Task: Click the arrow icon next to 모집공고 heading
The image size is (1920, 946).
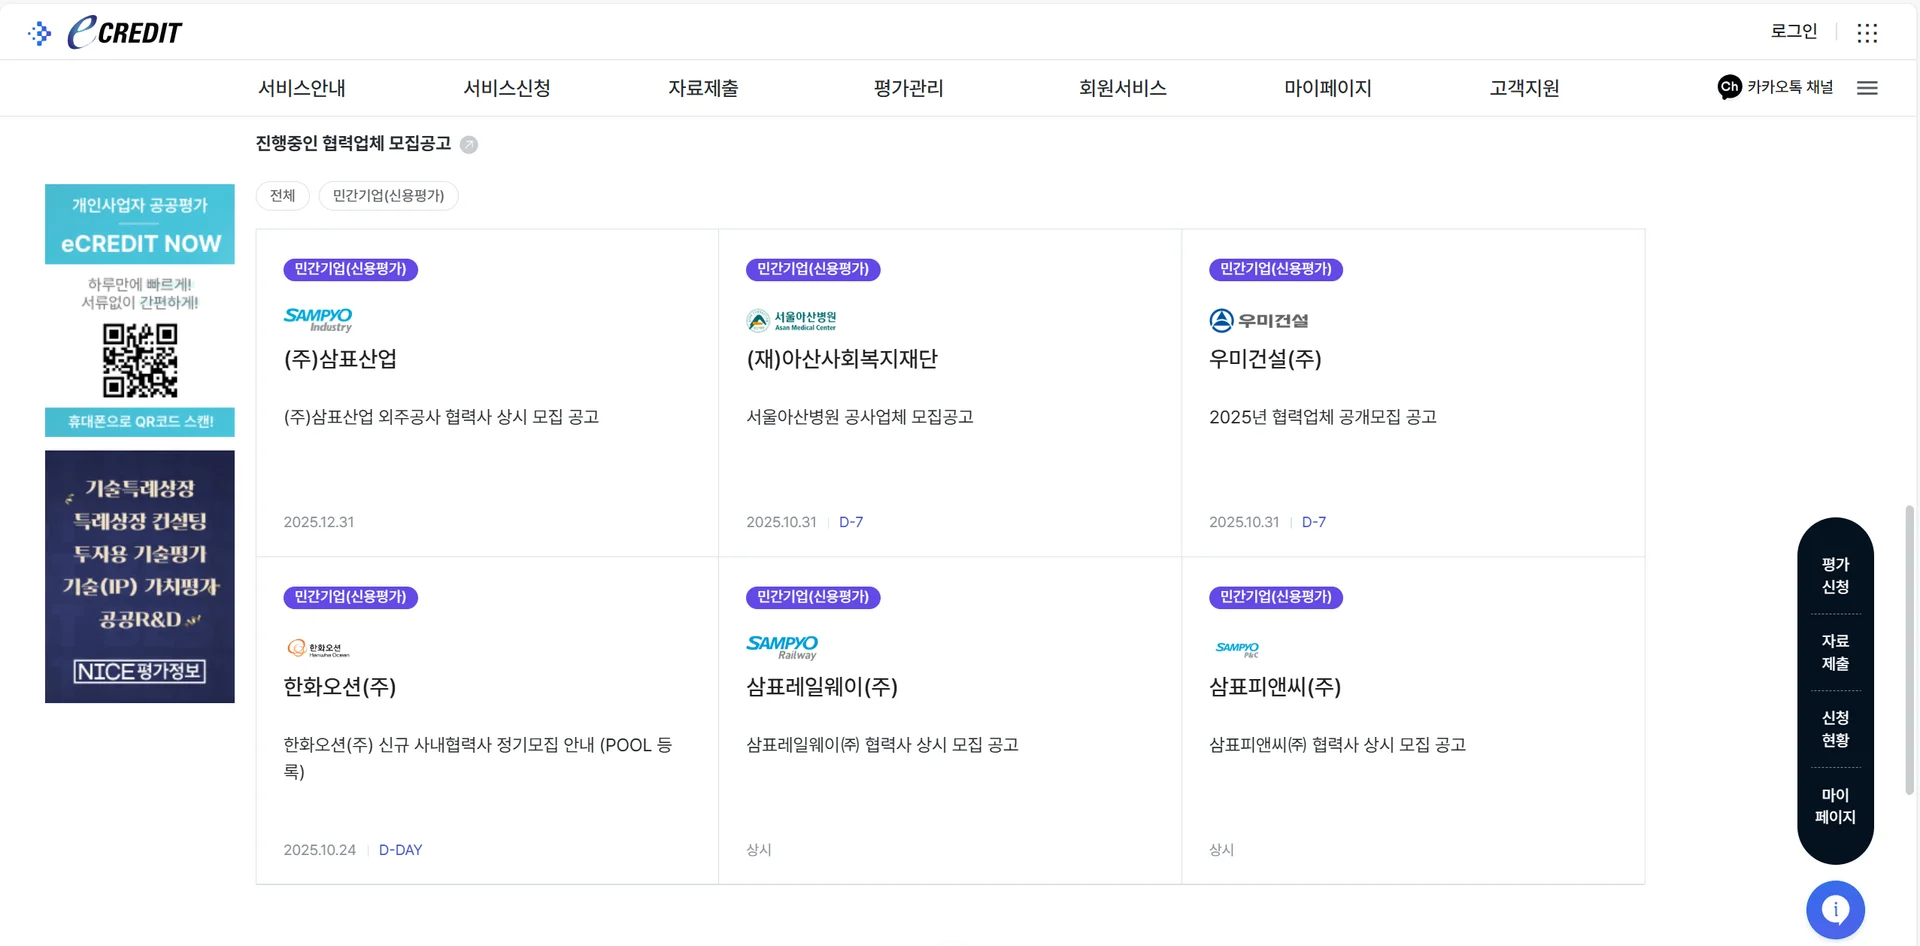Action: pyautogui.click(x=469, y=145)
